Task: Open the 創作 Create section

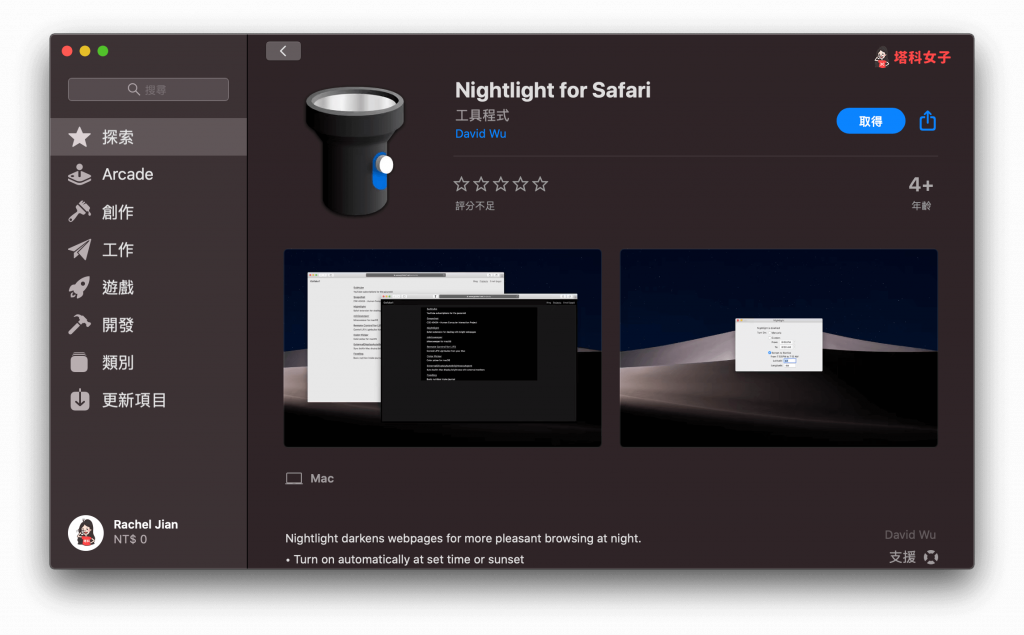Action: tap(148, 212)
